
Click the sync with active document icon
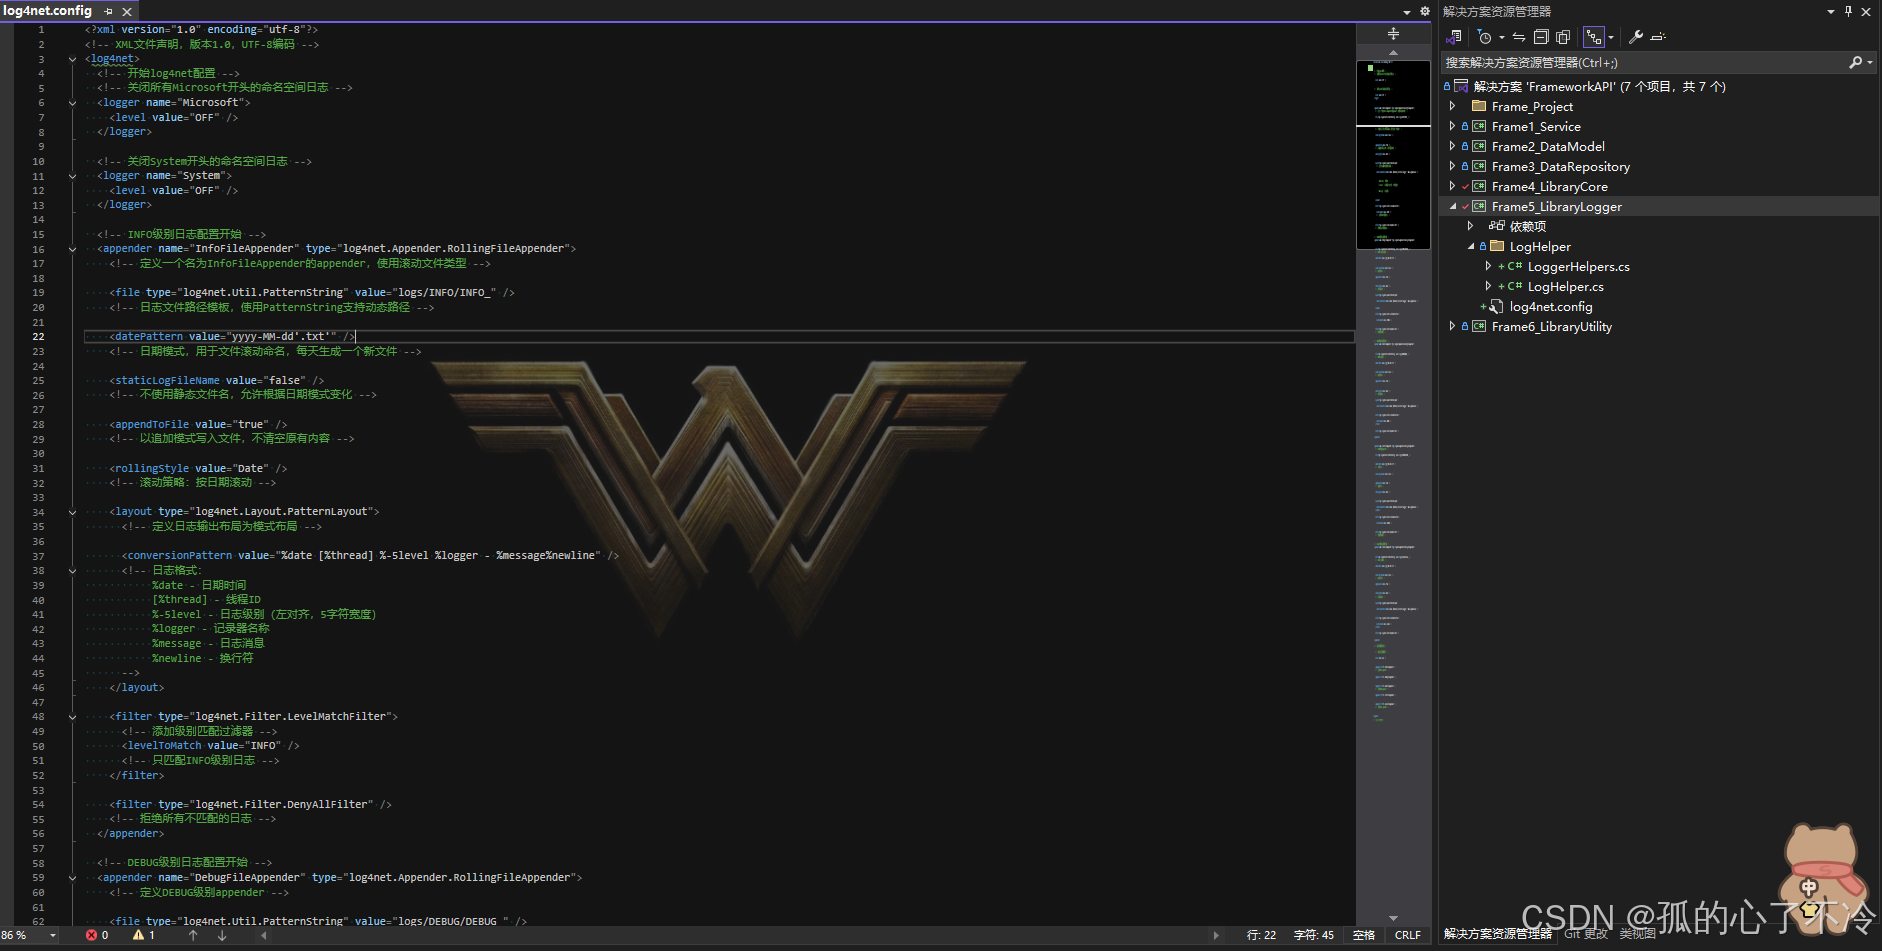point(1519,37)
